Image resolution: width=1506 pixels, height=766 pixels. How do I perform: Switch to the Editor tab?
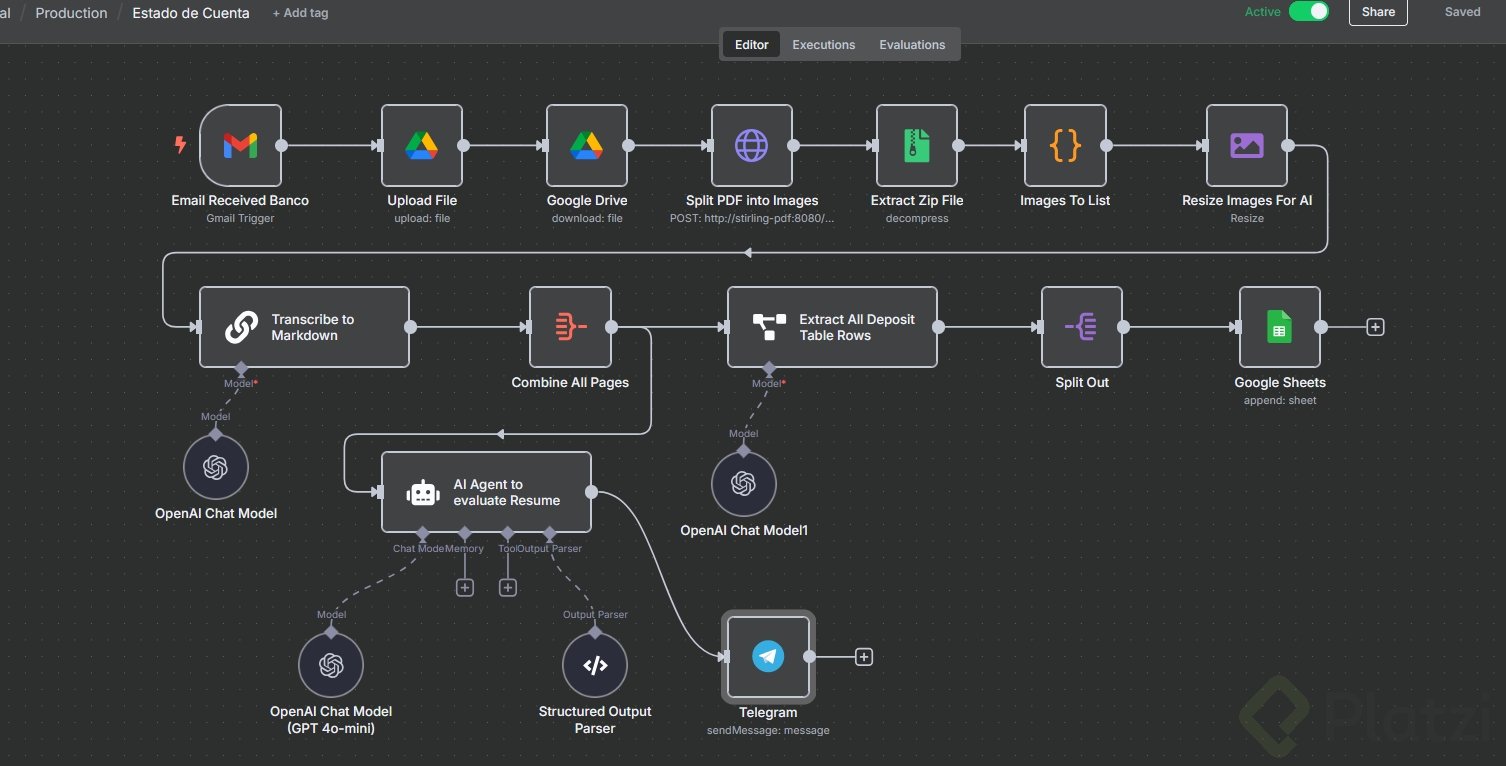pyautogui.click(x=752, y=45)
